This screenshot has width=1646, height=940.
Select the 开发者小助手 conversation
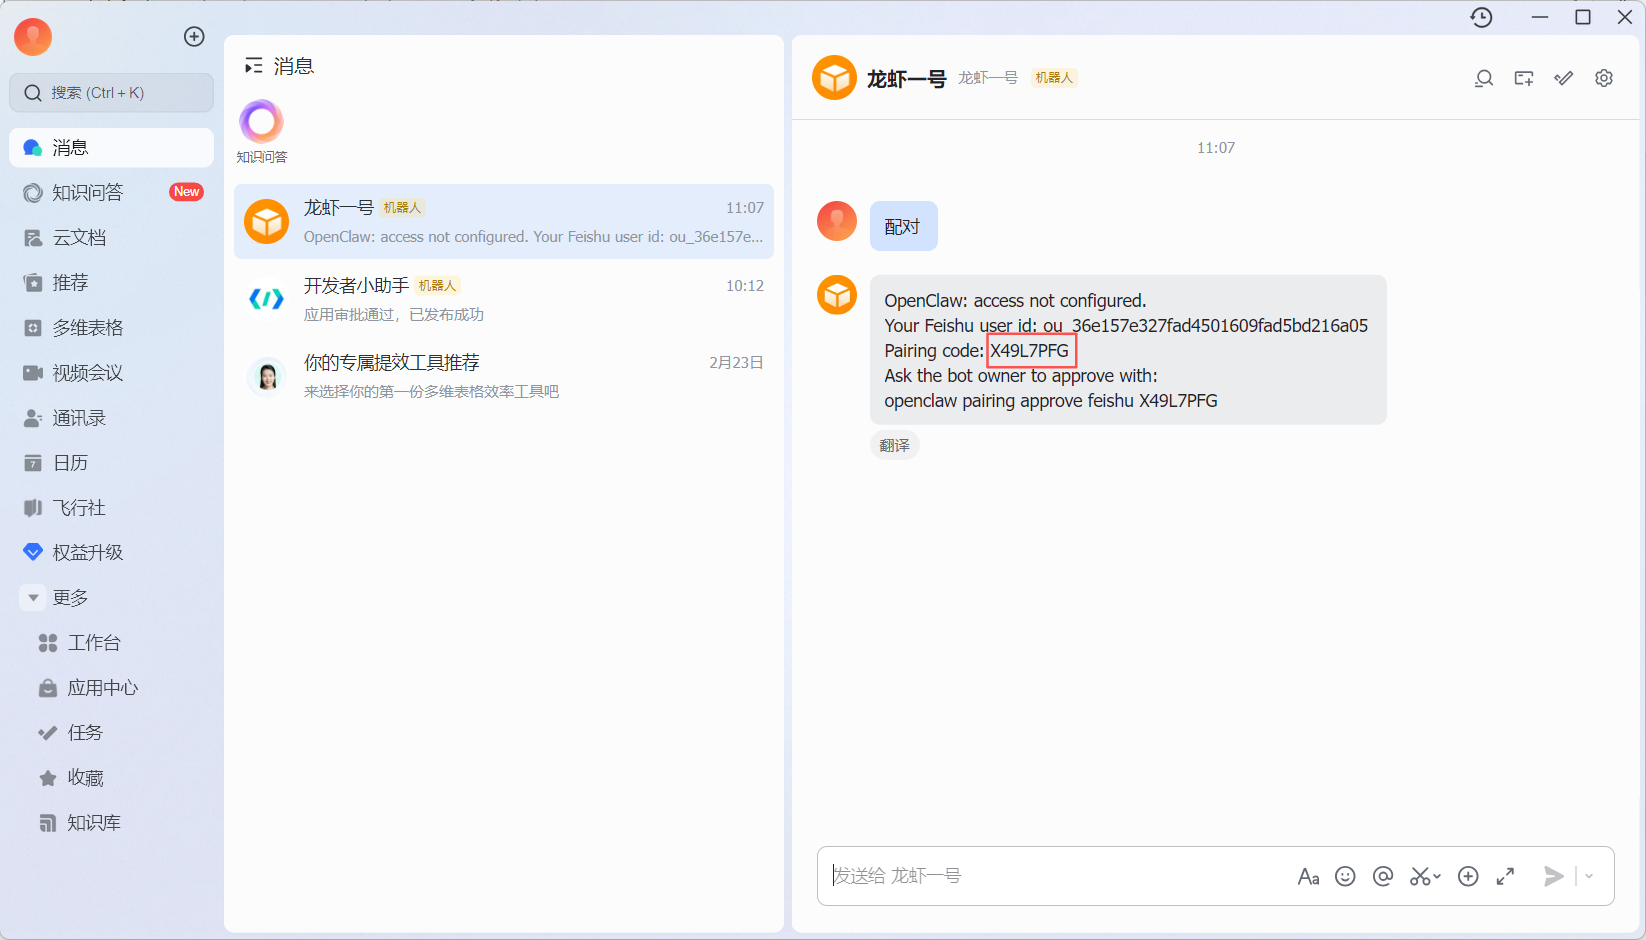click(504, 299)
